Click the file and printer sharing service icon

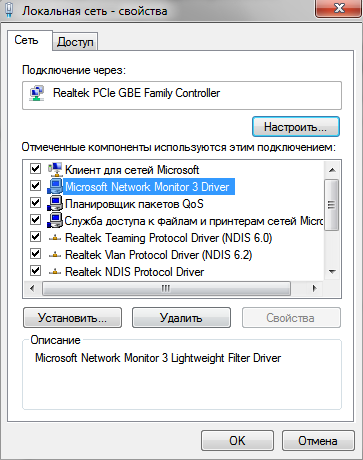55,220
